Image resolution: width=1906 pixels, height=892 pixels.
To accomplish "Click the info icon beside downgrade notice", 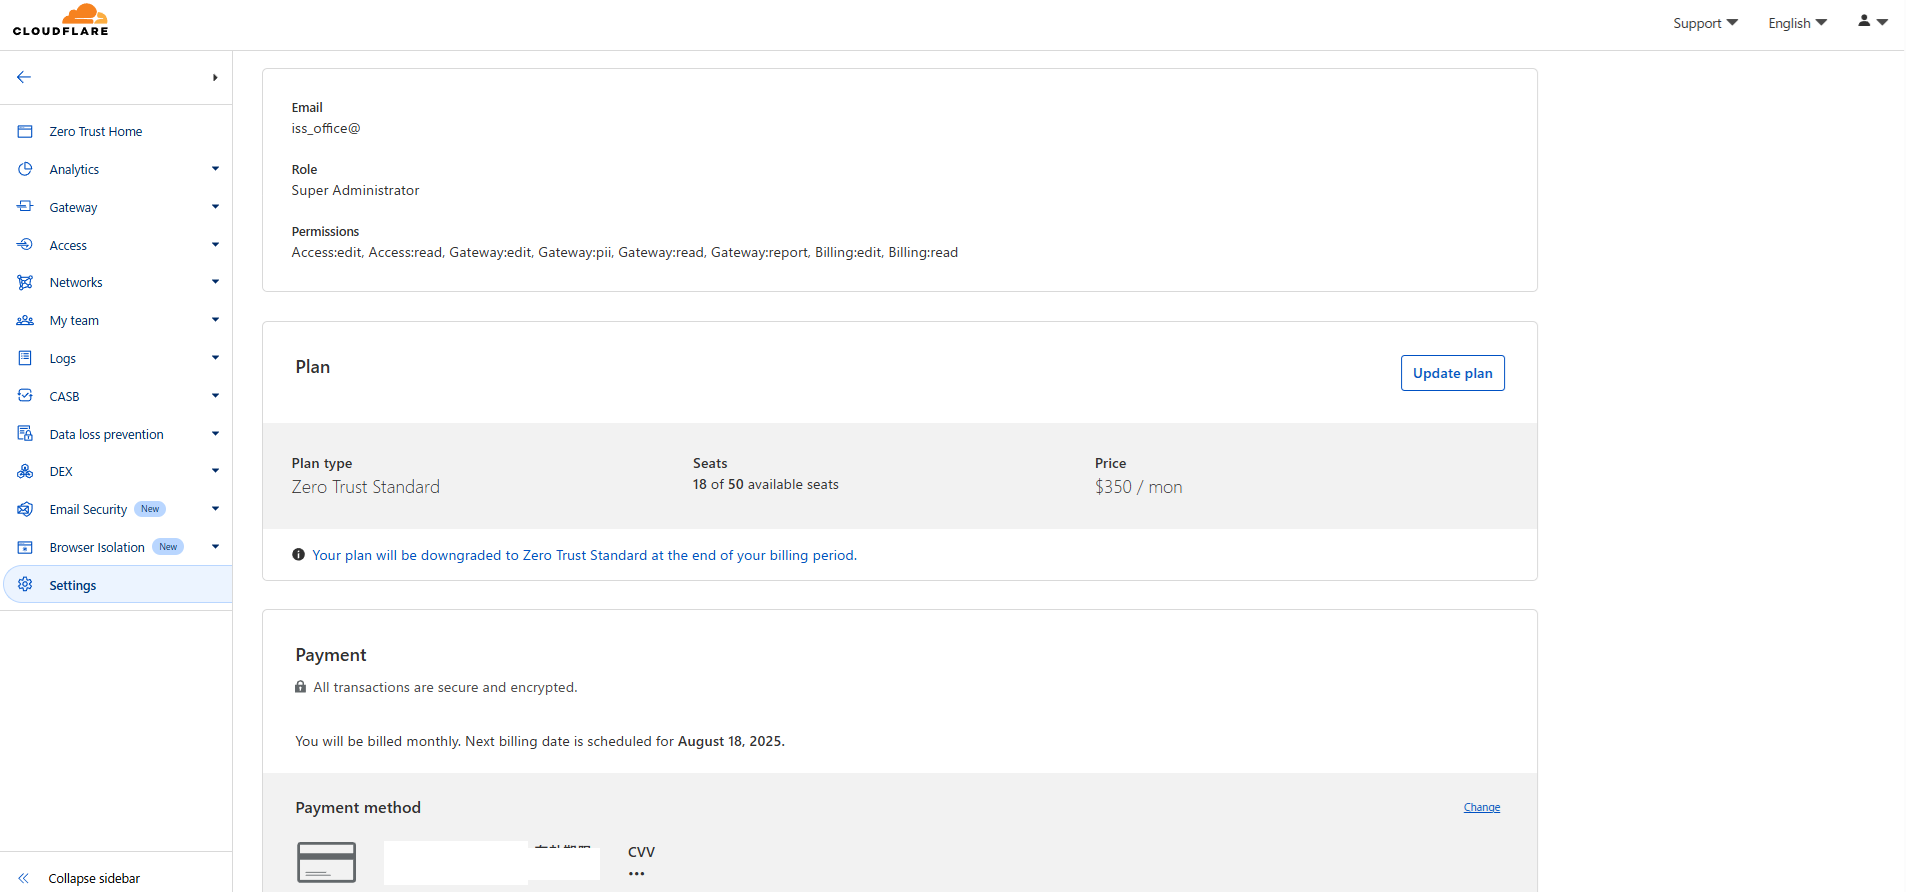I will pyautogui.click(x=298, y=555).
